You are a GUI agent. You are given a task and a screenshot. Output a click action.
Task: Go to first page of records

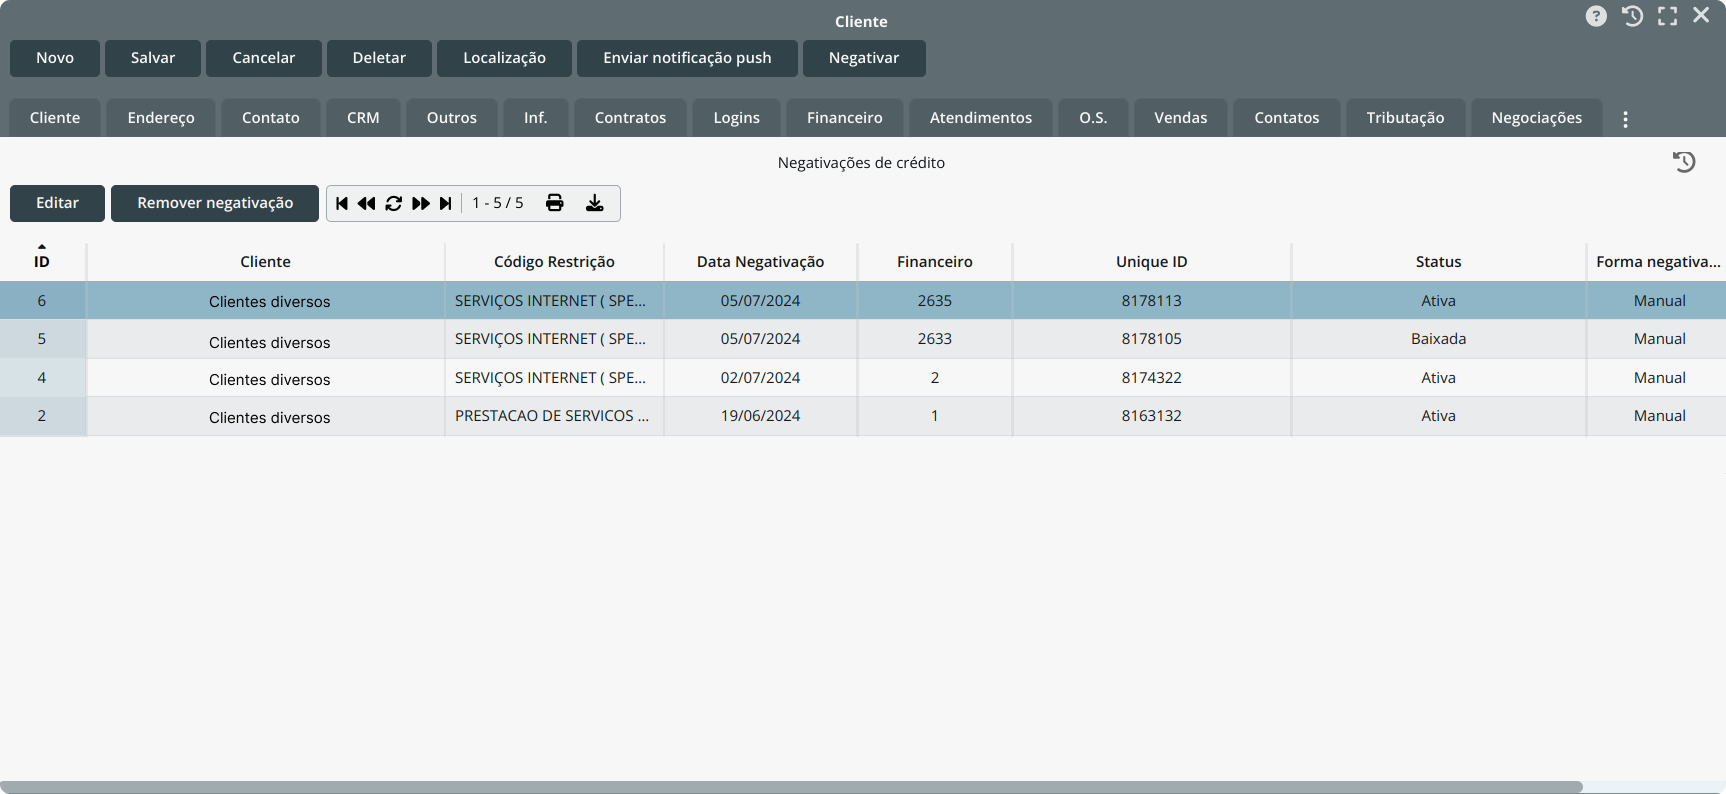point(342,203)
